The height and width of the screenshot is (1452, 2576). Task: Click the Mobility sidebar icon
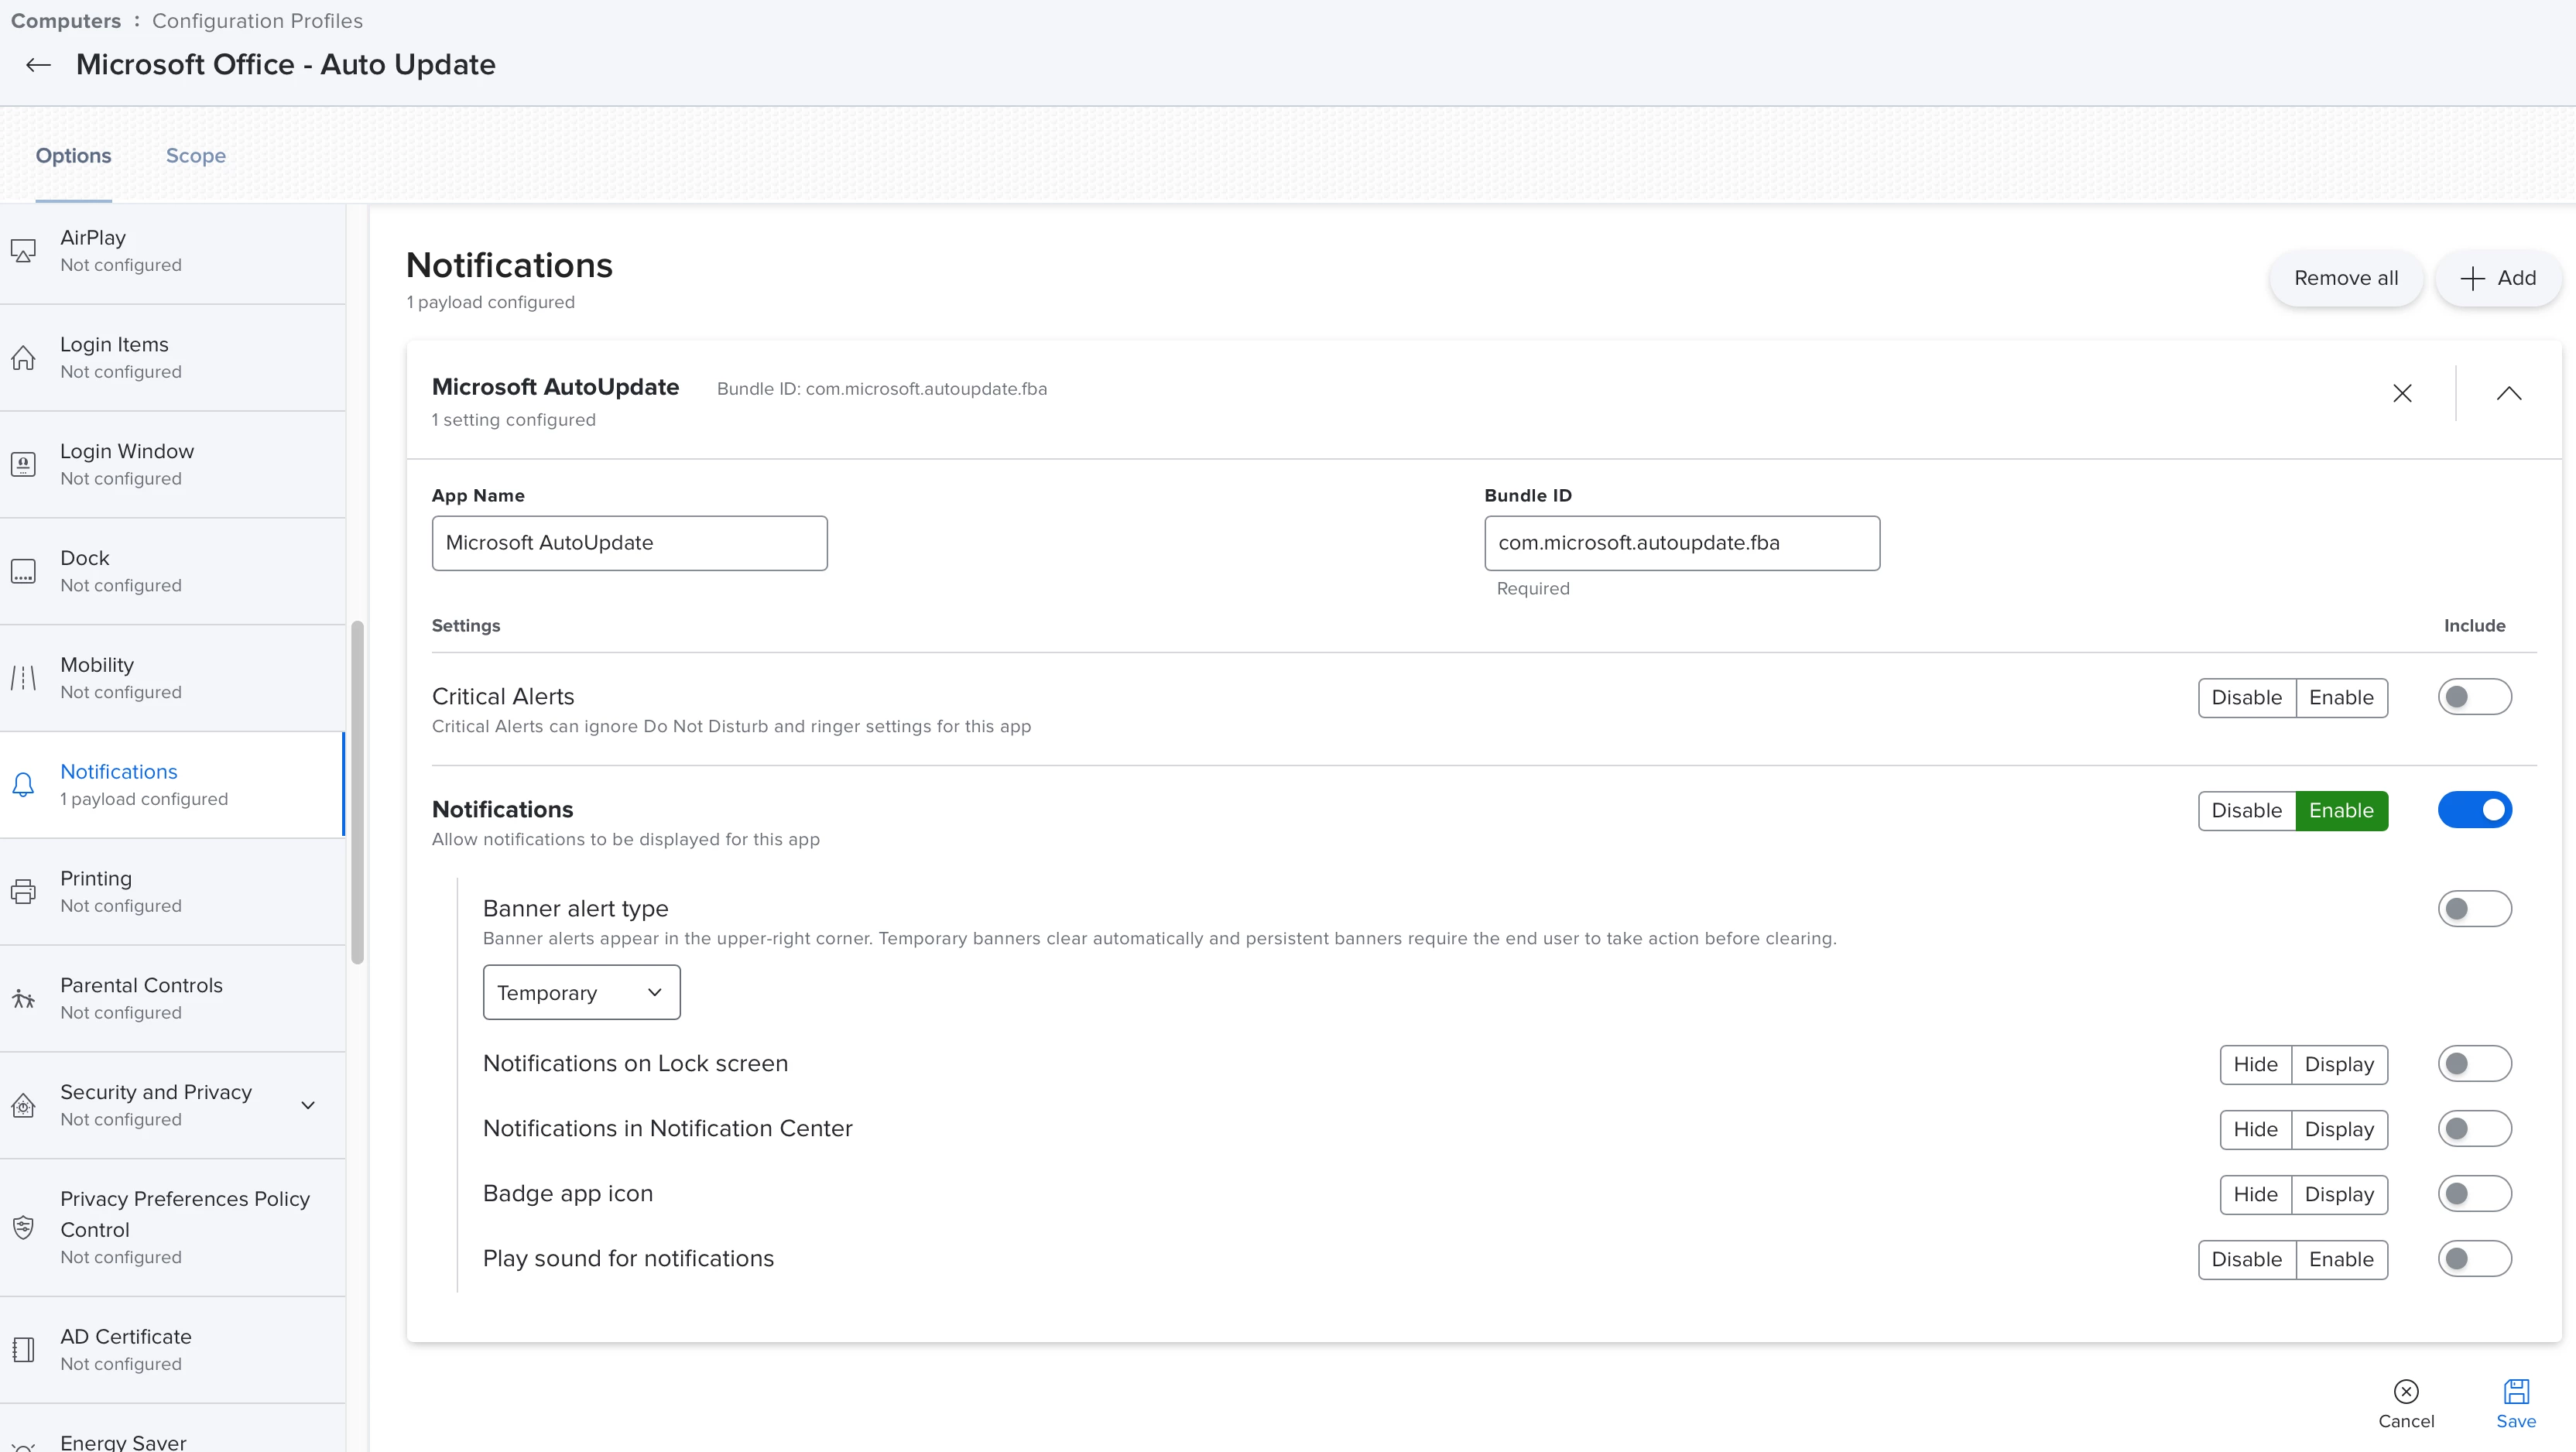coord(23,678)
